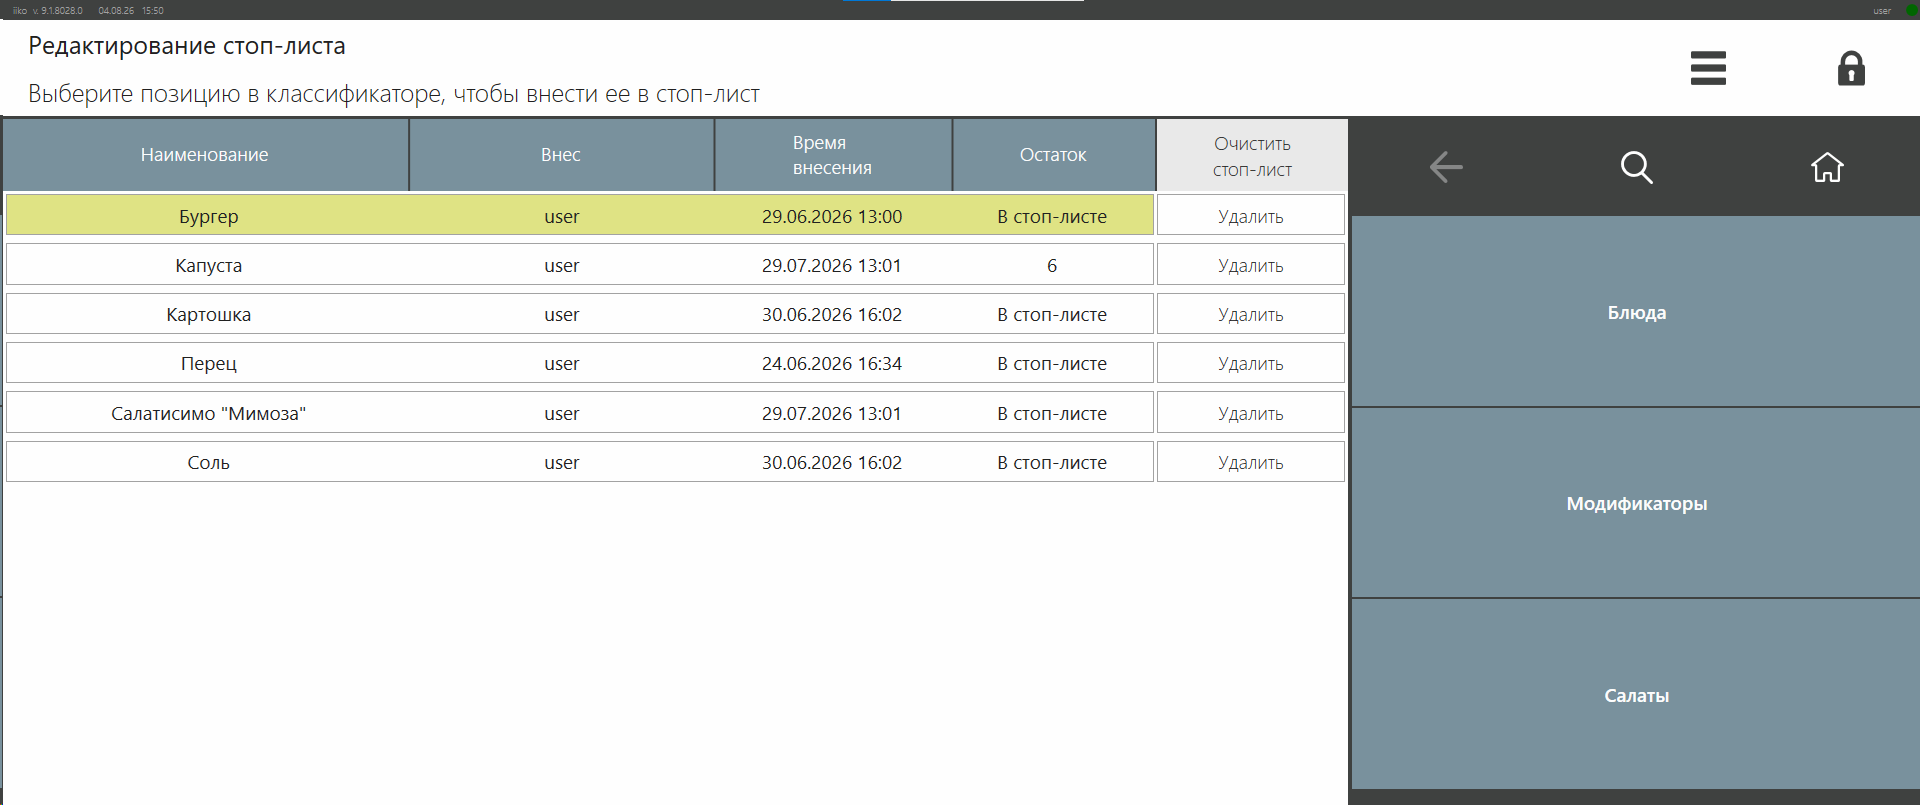Select the Капуста row name
Screen dimensions: 1920x805
coord(208,265)
